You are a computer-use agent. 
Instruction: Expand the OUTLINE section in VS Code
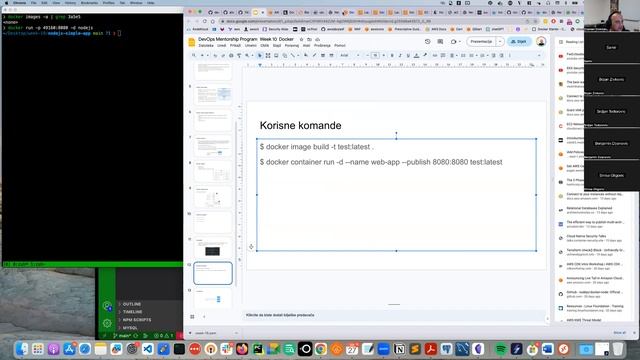click(x=132, y=304)
